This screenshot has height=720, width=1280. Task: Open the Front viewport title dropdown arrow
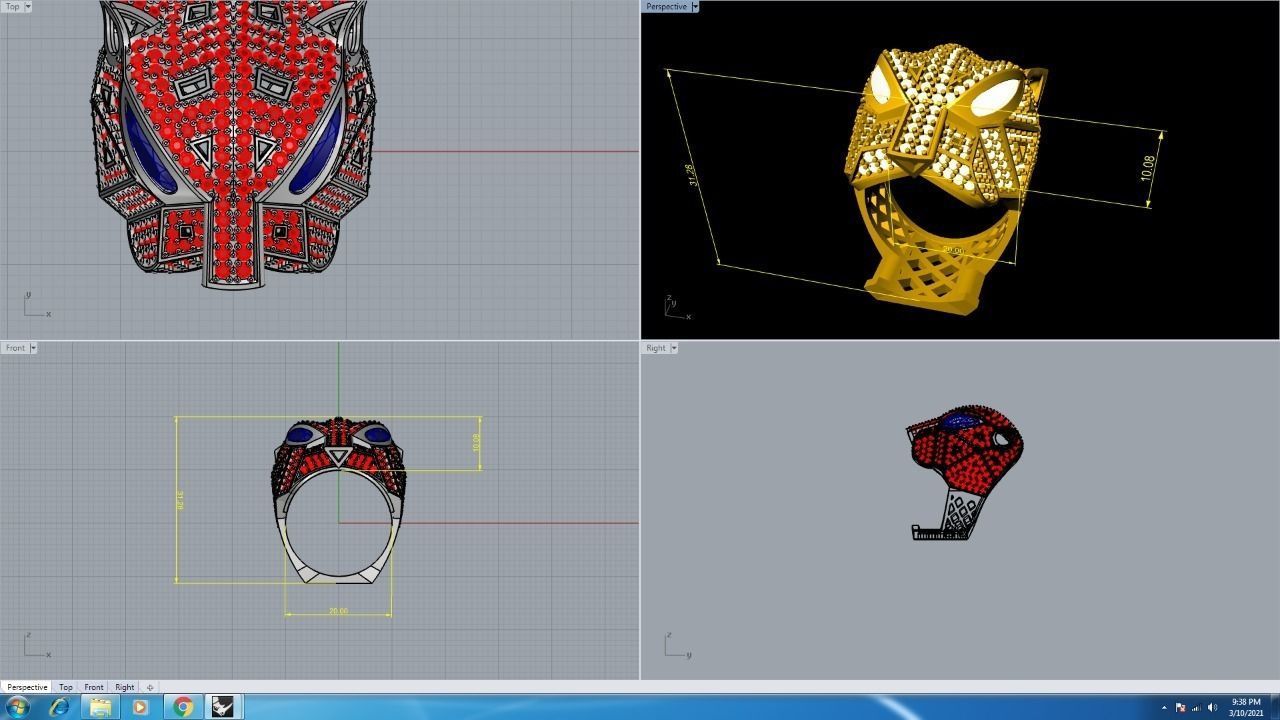click(33, 348)
